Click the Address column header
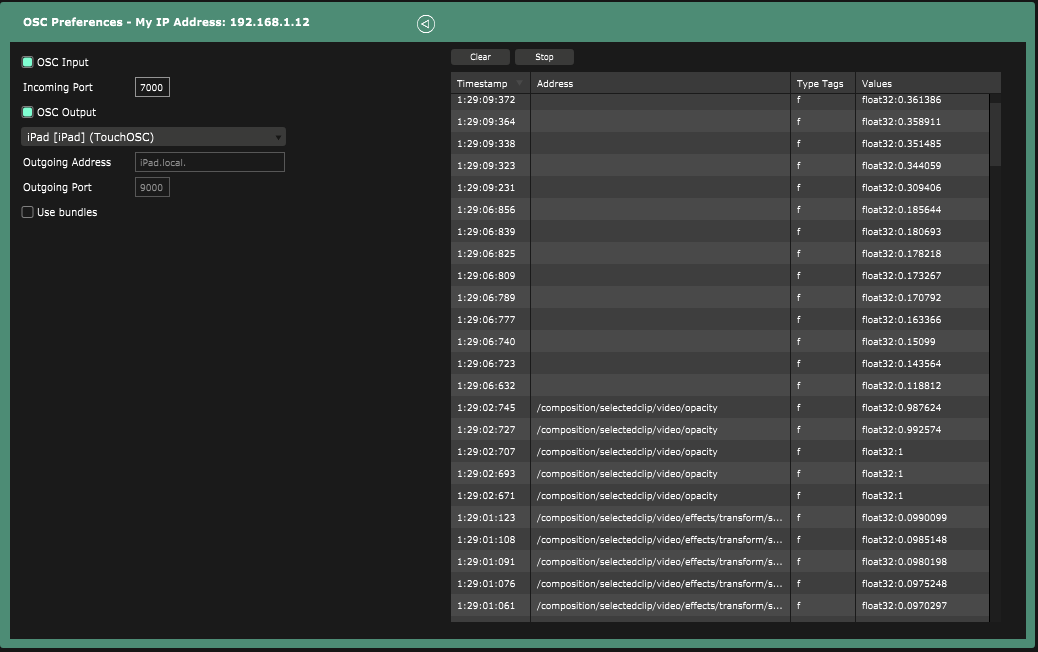Screen dimensions: 1038x652 coord(660,84)
